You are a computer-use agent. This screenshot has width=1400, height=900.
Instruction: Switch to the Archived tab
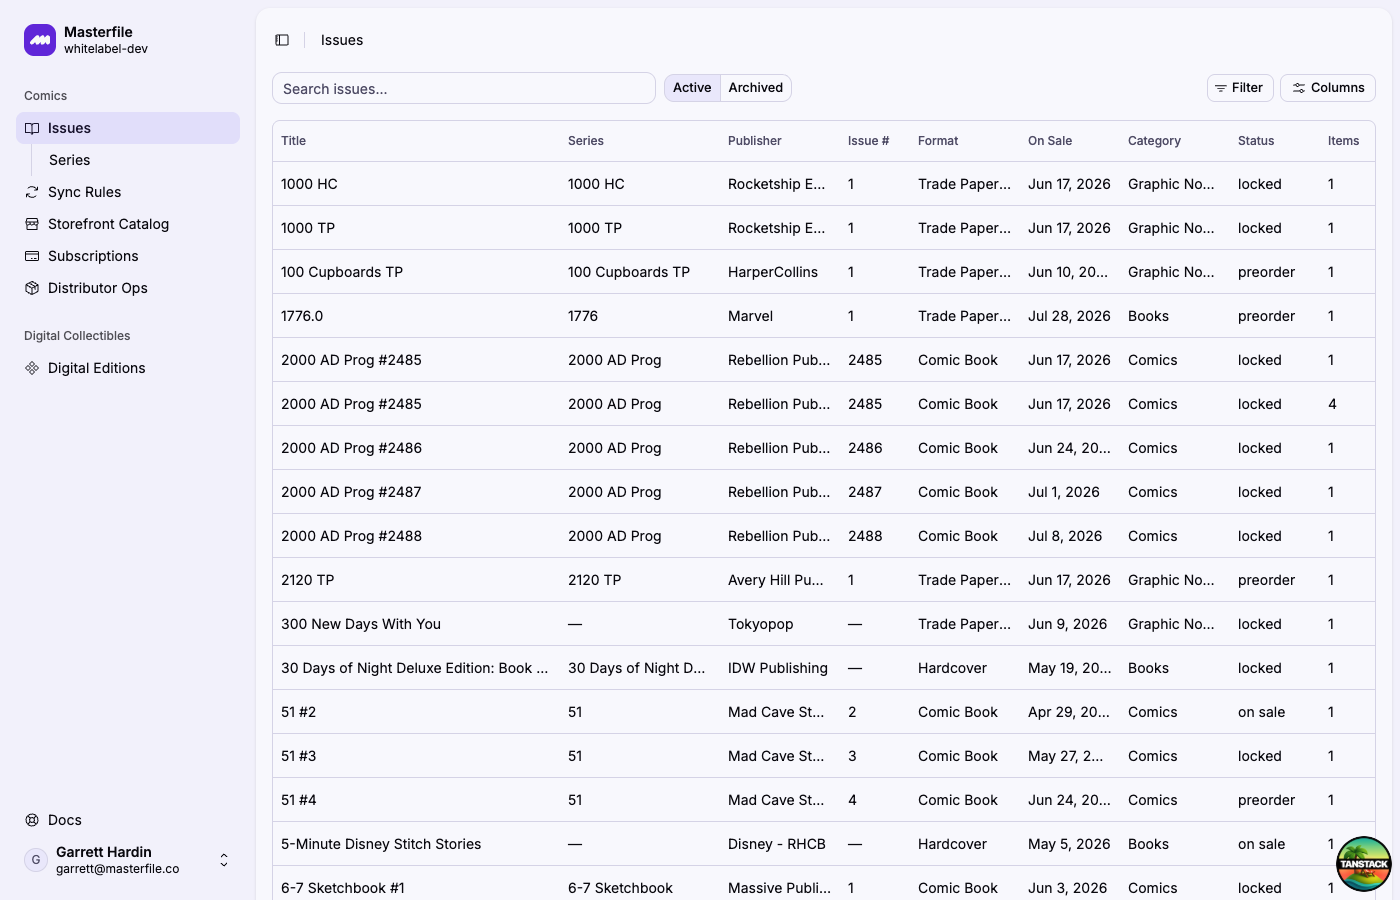756,88
